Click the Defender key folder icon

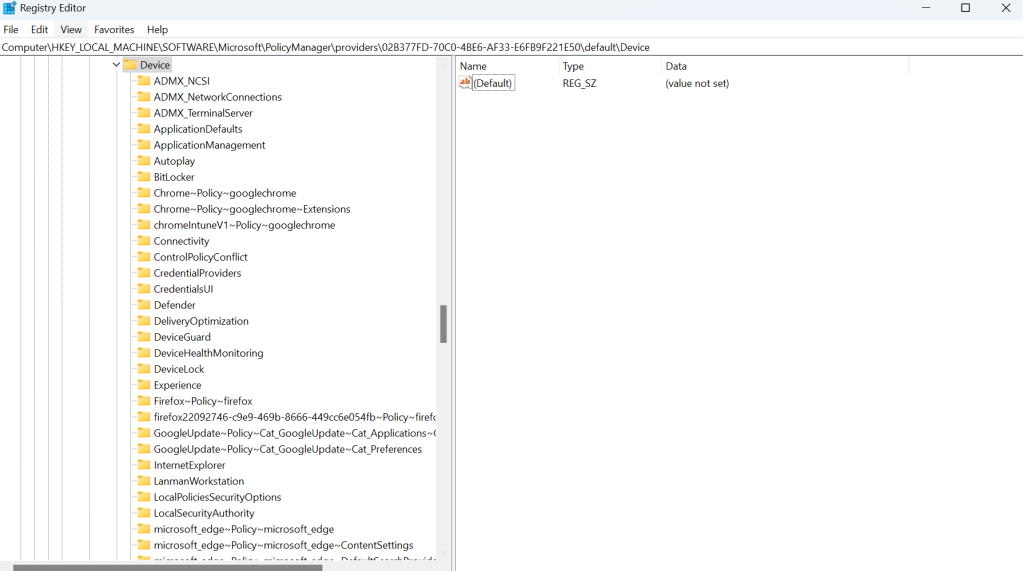tap(144, 305)
